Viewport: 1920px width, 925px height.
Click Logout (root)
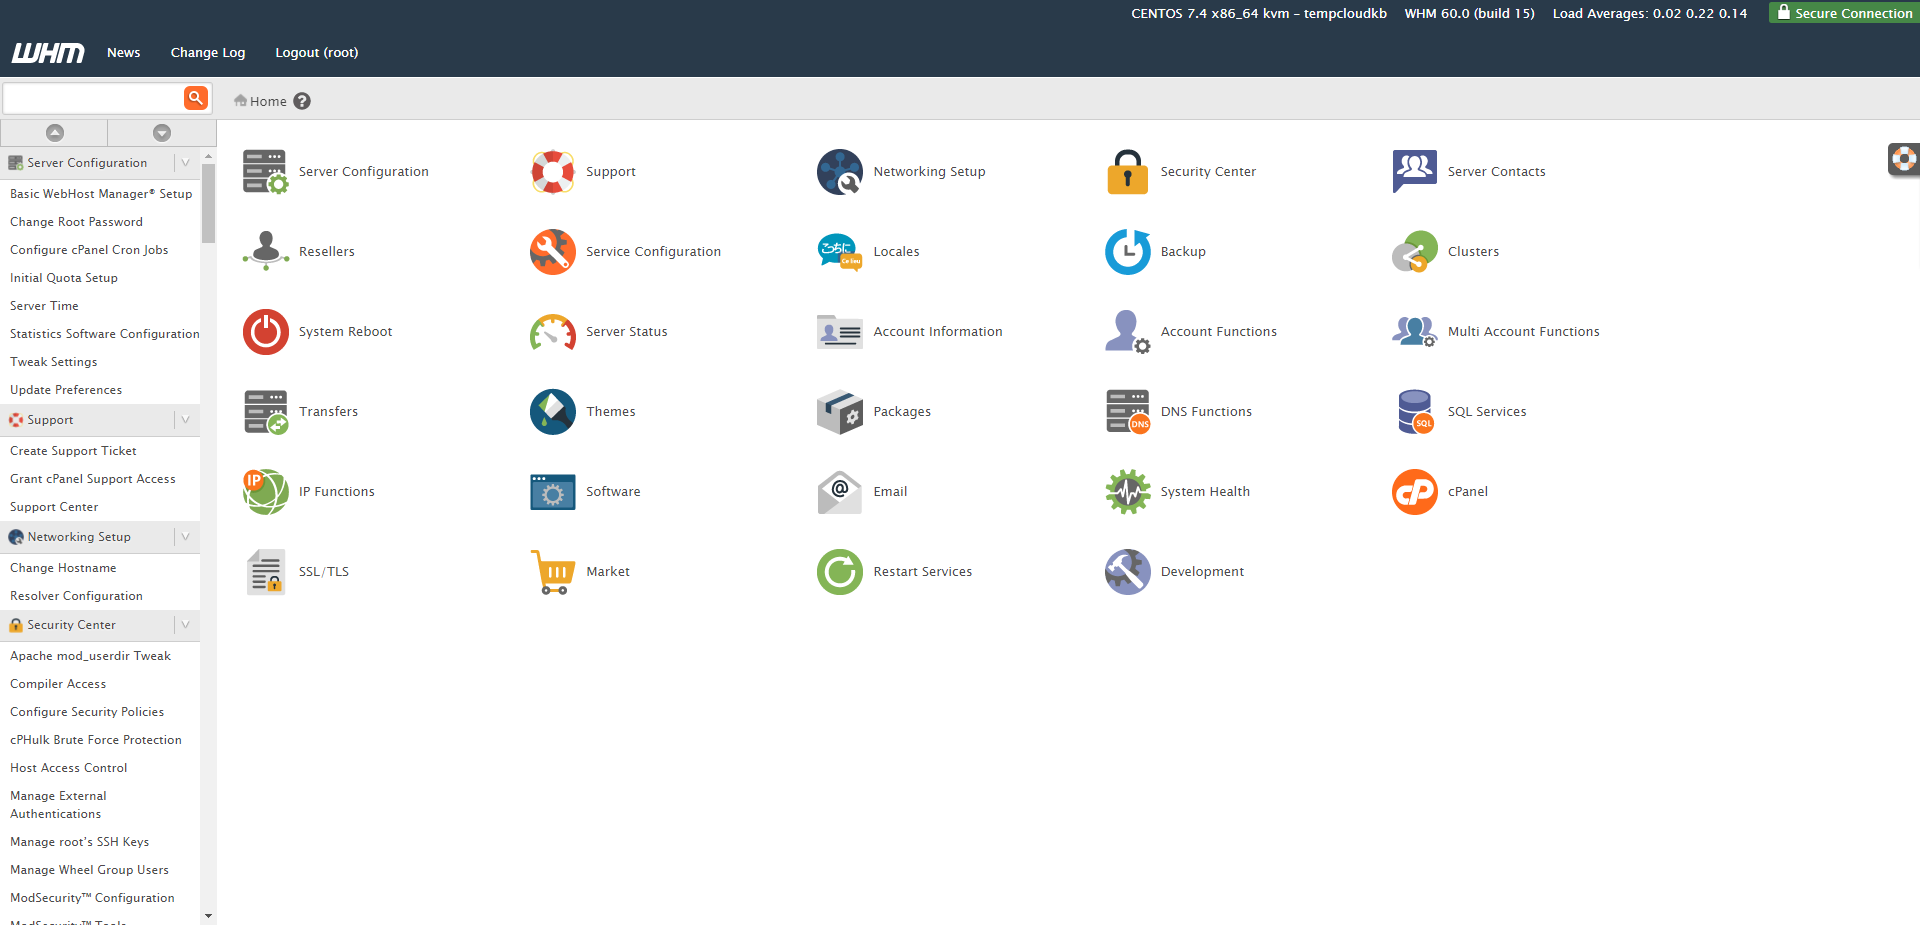point(317,53)
